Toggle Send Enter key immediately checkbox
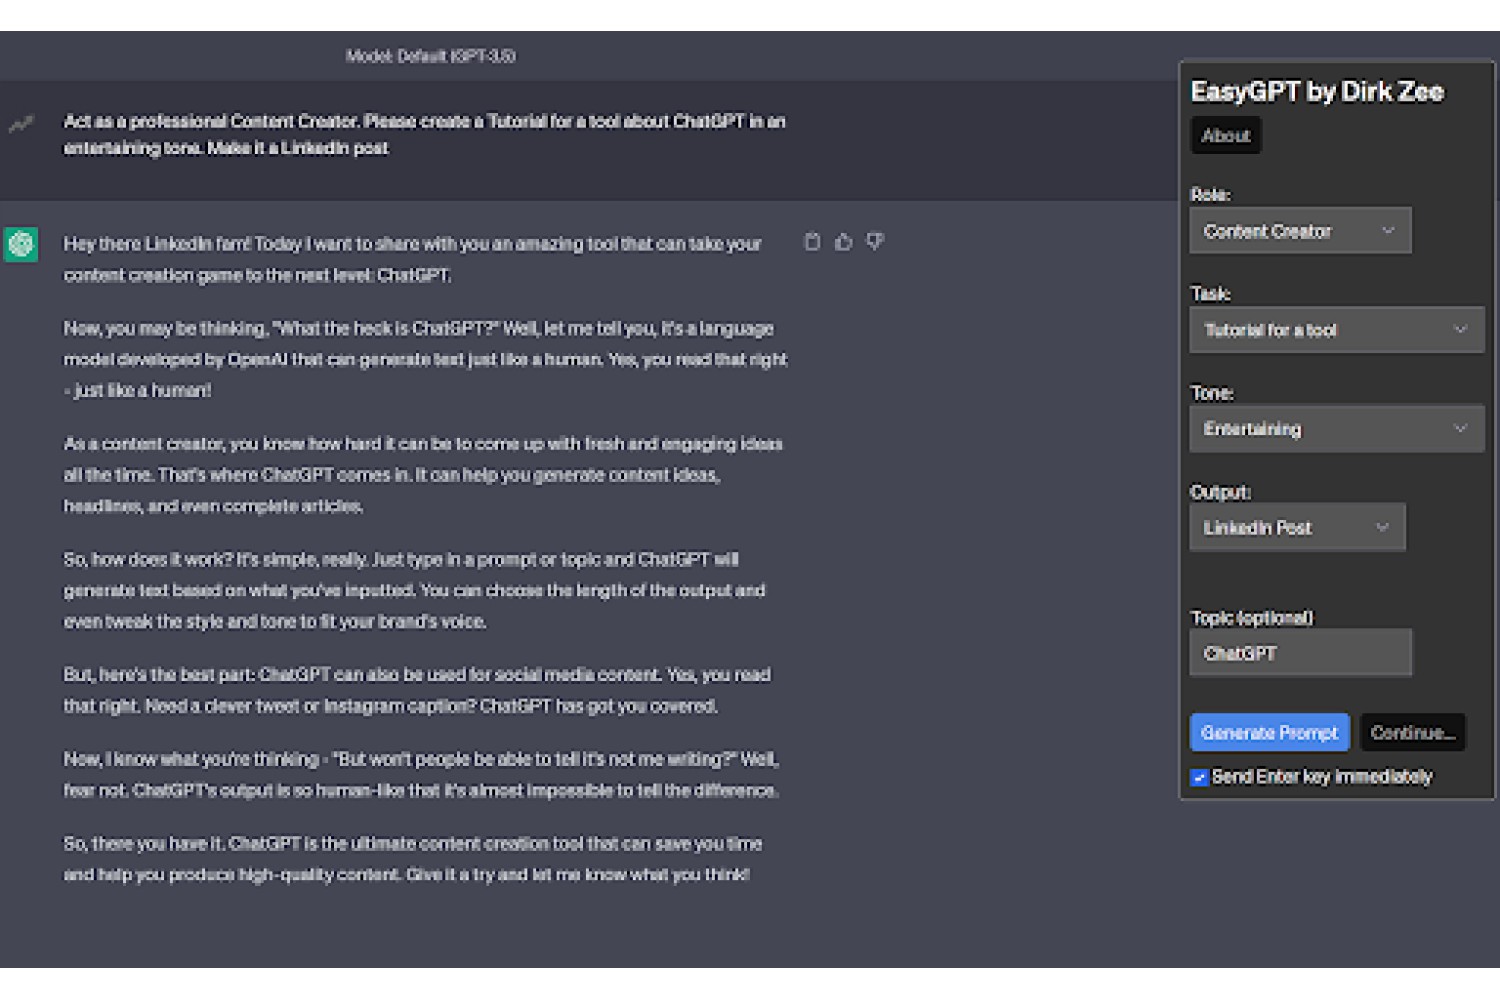The height and width of the screenshot is (1000, 1500). coord(1199,777)
